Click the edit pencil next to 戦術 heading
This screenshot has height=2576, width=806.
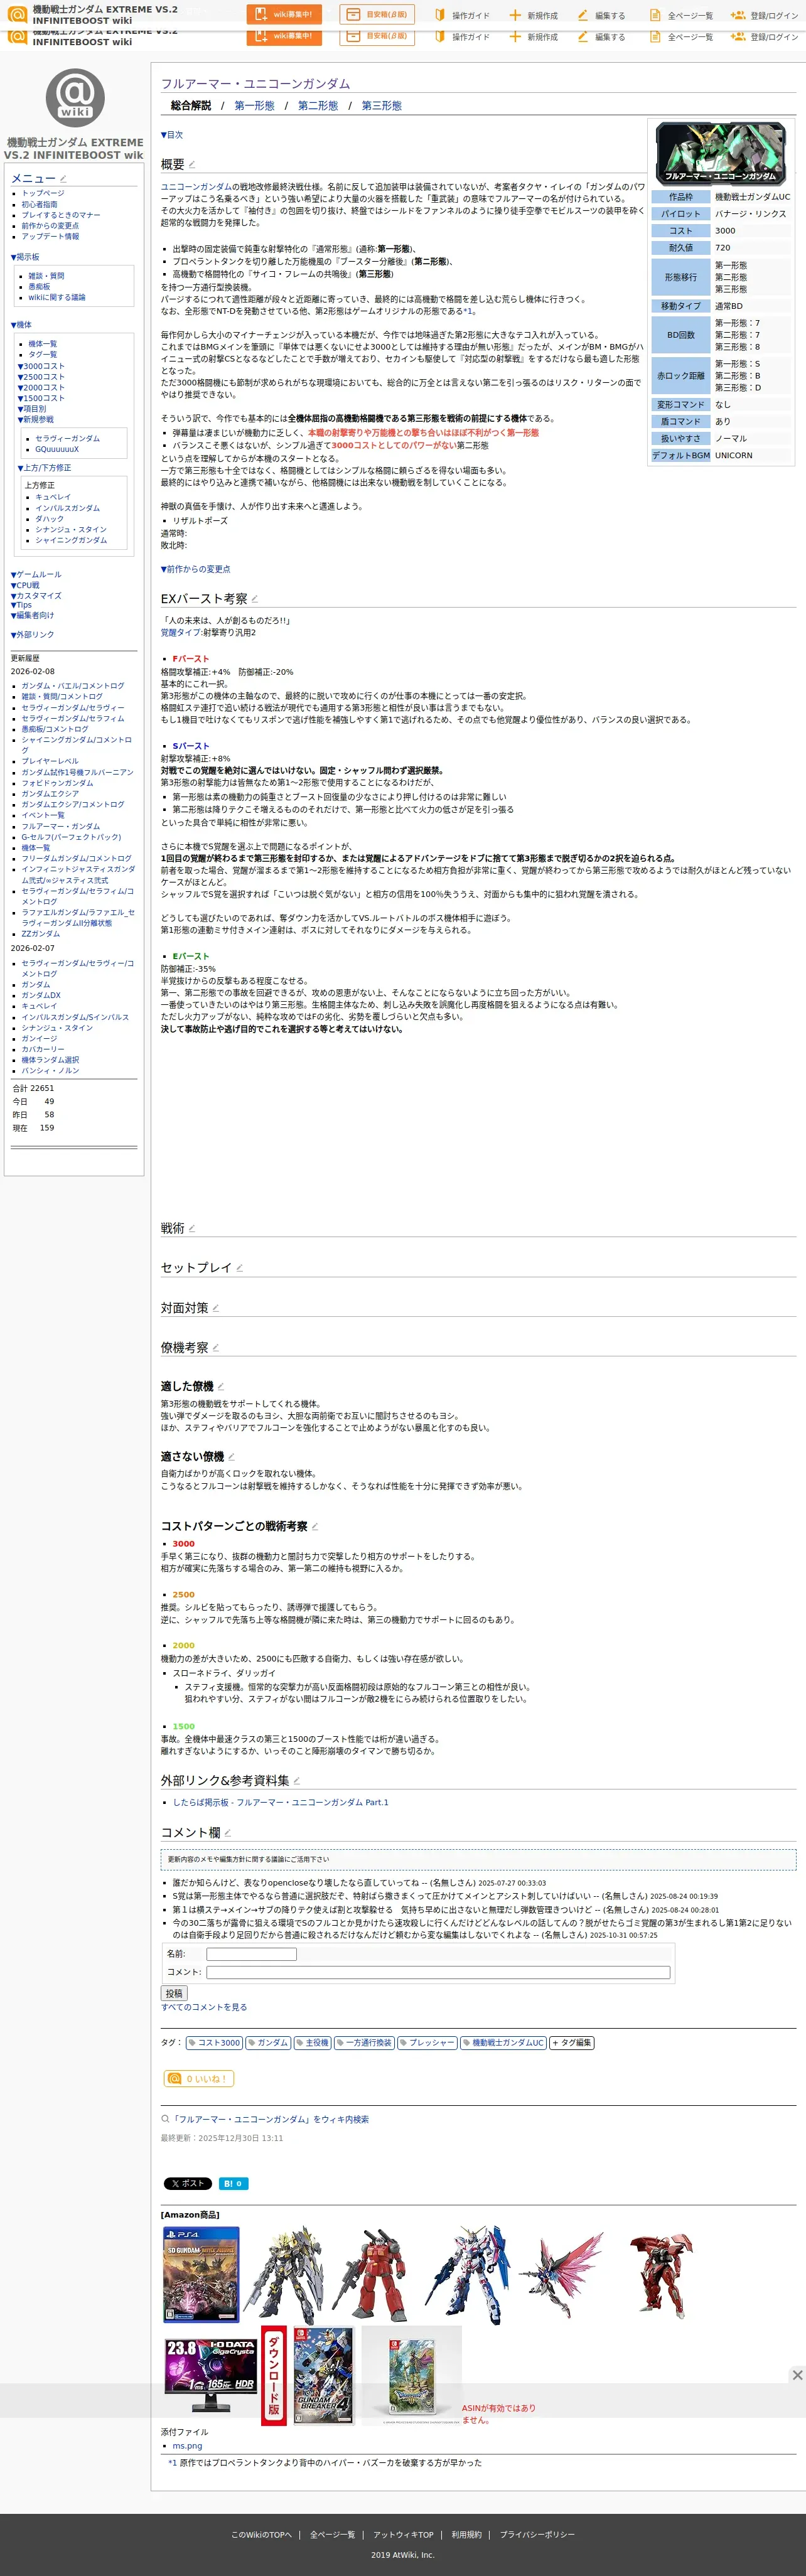click(192, 1229)
